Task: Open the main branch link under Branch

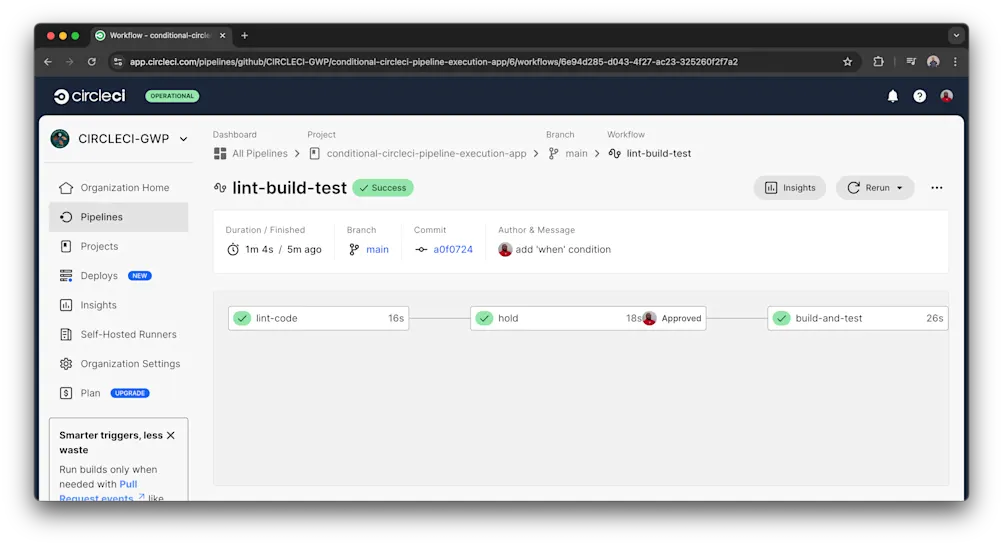Action: coord(377,249)
